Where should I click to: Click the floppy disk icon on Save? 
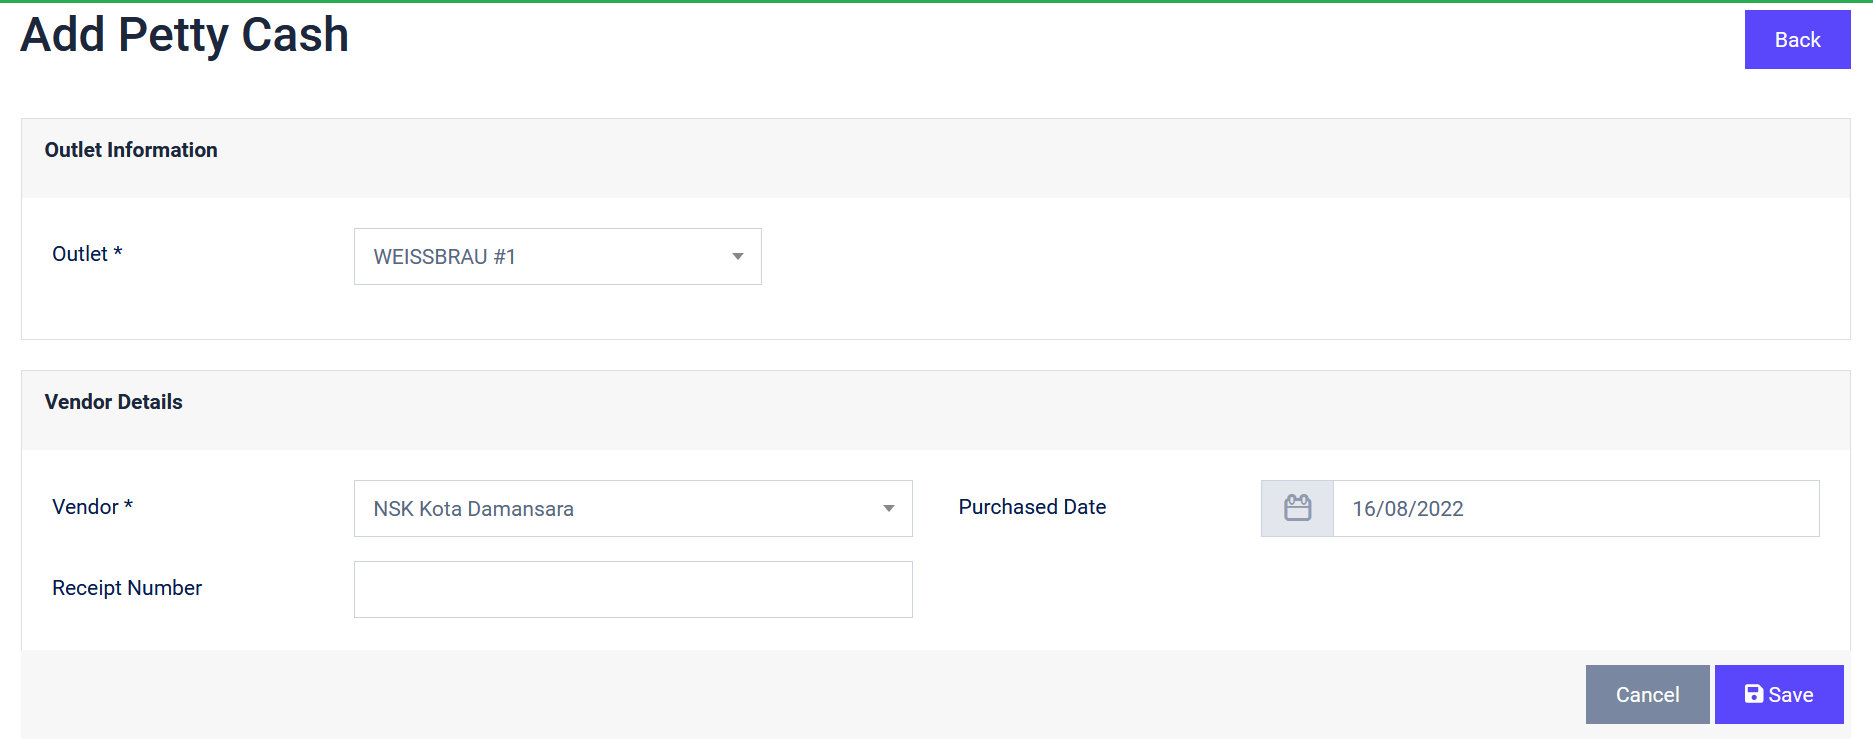click(1754, 694)
